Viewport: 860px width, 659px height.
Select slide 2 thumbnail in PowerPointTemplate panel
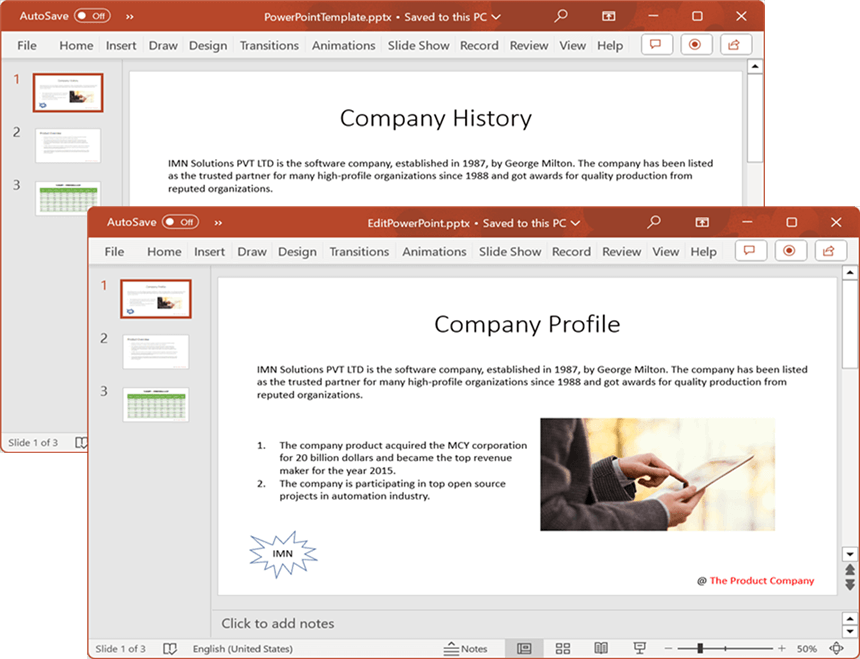(68, 146)
